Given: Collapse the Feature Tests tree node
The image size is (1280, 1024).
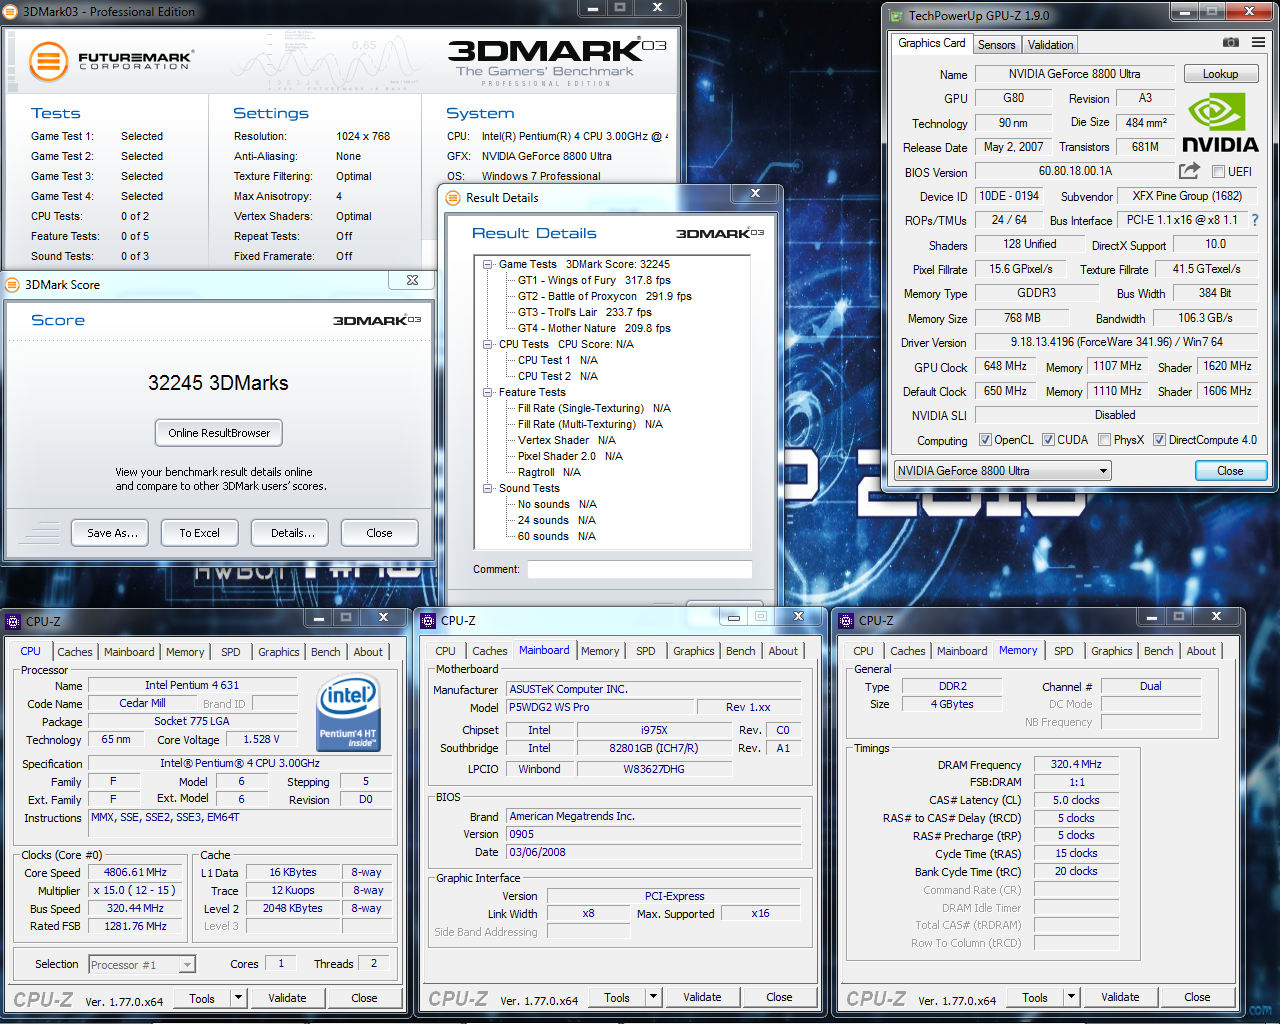Looking at the screenshot, I should (487, 393).
